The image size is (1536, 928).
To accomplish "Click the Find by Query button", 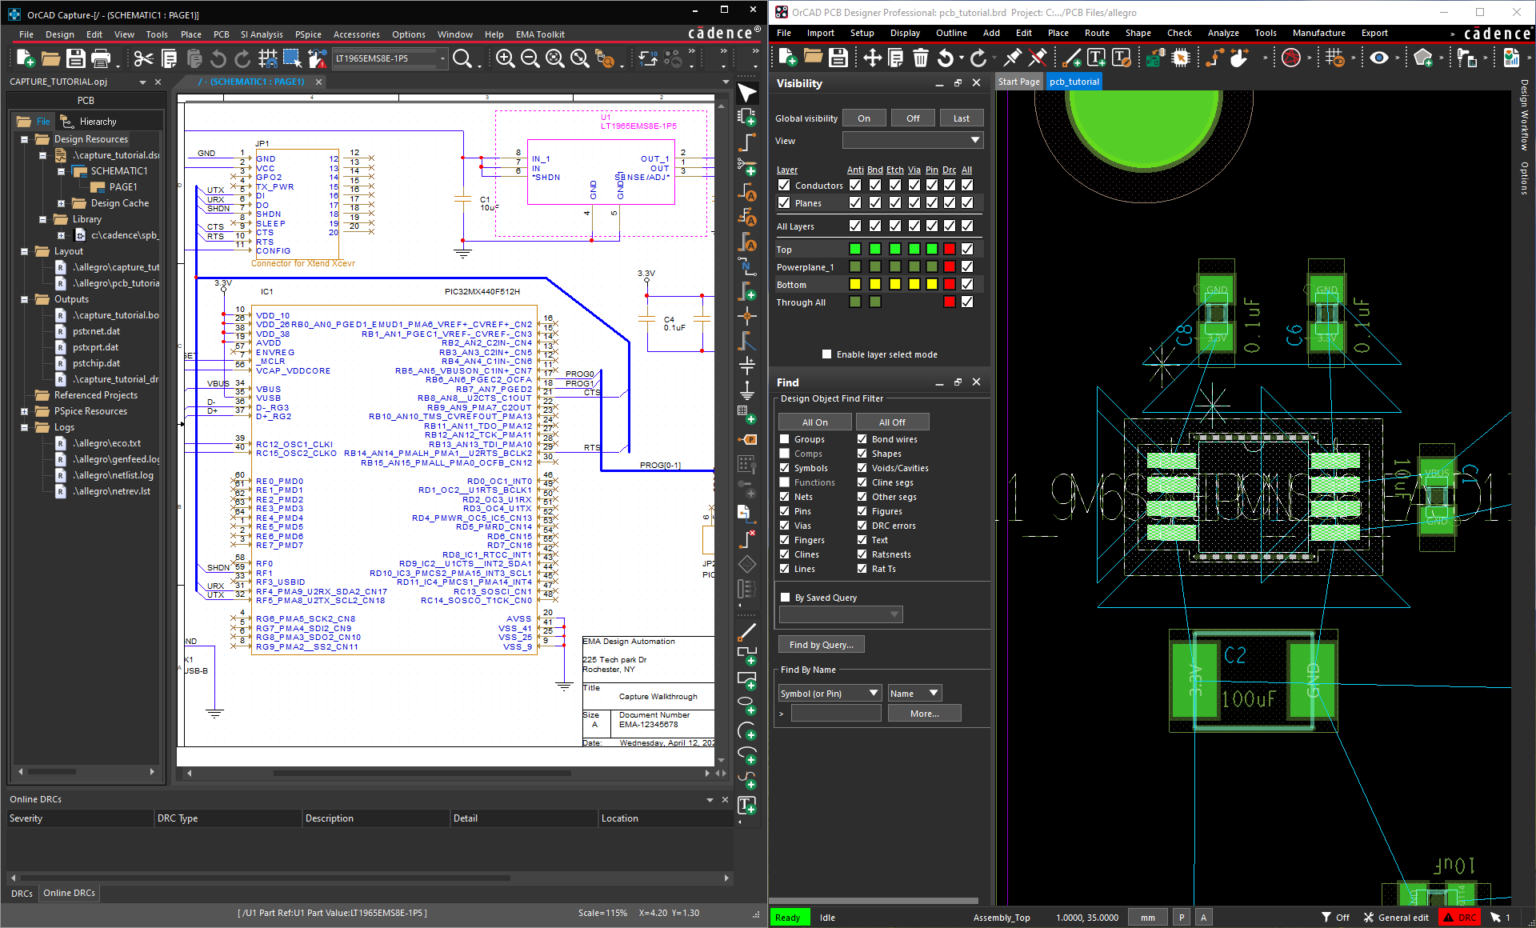I will point(820,644).
